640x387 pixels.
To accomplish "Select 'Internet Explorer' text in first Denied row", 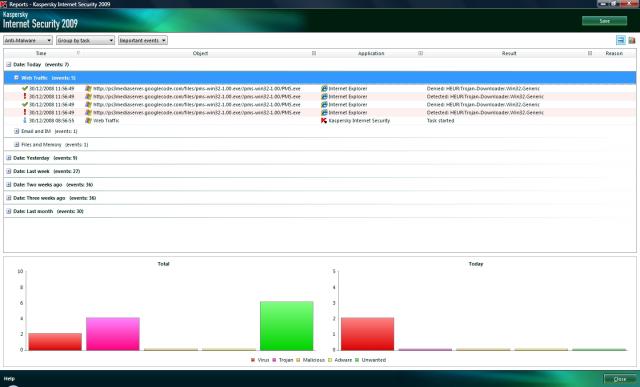I will [348, 88].
